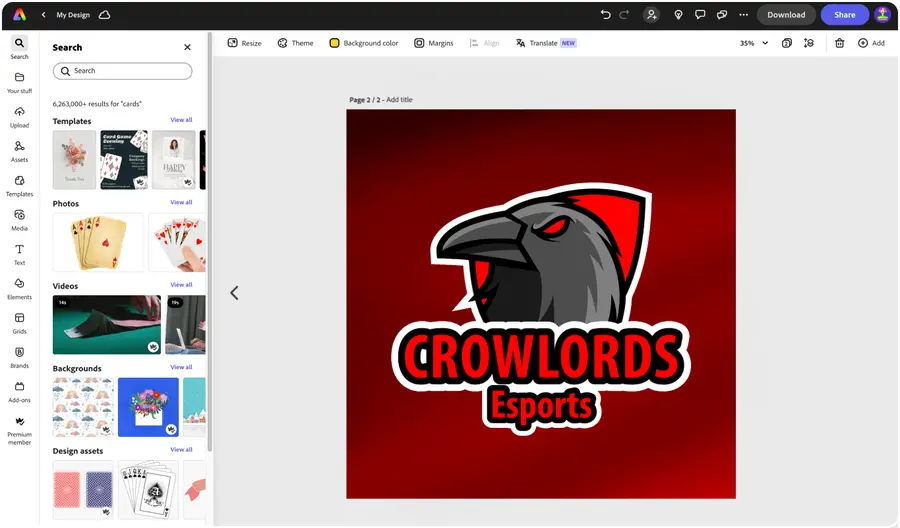Invite collaborators with the add-person icon
Viewport: 900px width, 528px height.
tap(651, 15)
